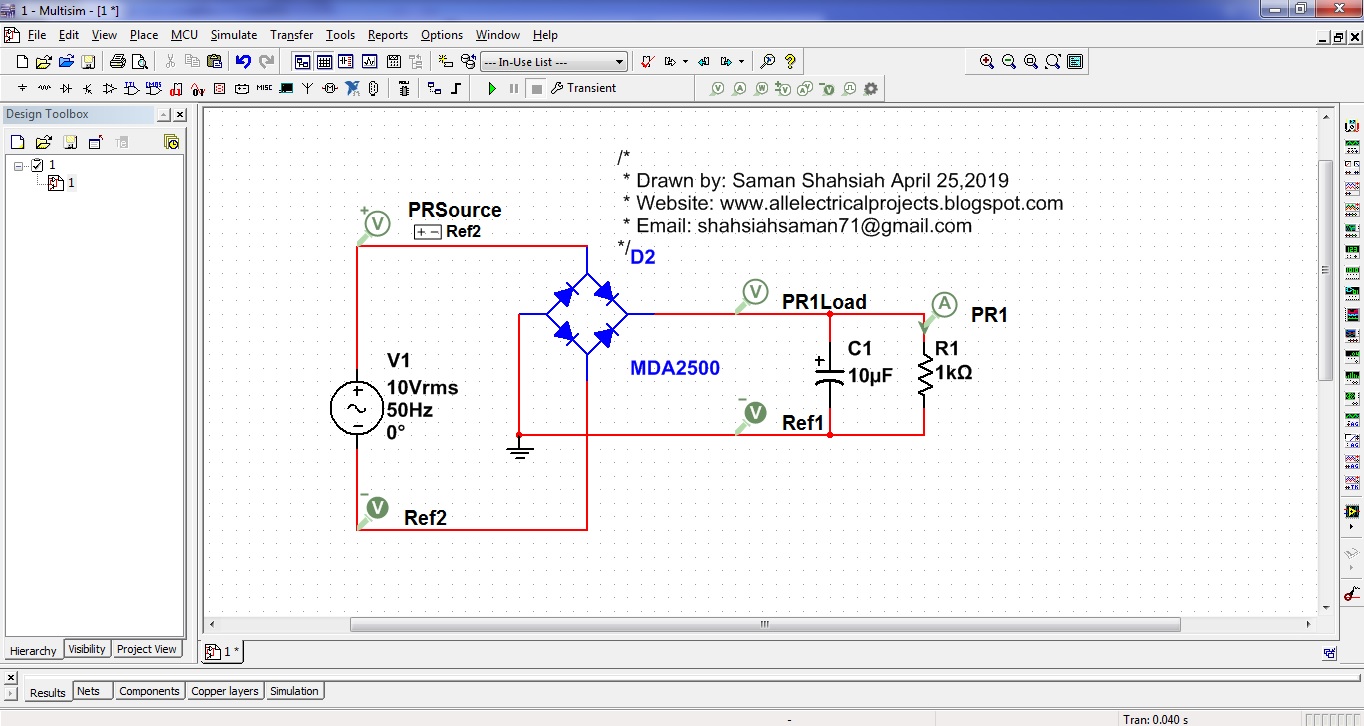
Task: Collapse the circuit 1 node in Design Toolbox
Action: [16, 164]
